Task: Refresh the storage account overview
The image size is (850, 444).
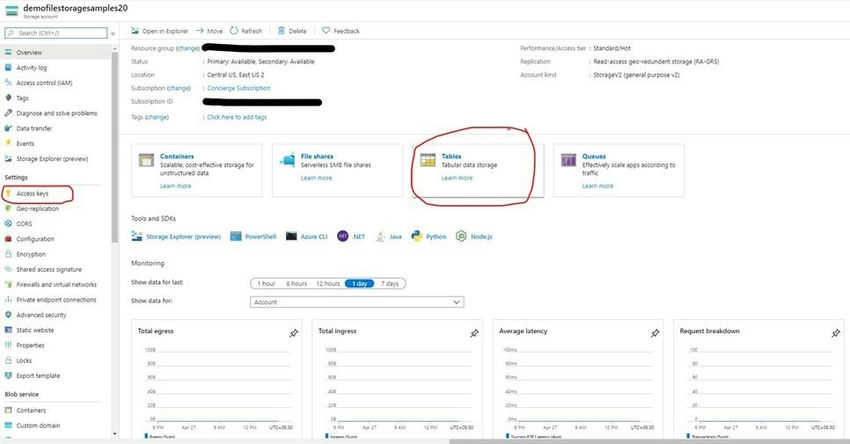Action: (x=246, y=31)
